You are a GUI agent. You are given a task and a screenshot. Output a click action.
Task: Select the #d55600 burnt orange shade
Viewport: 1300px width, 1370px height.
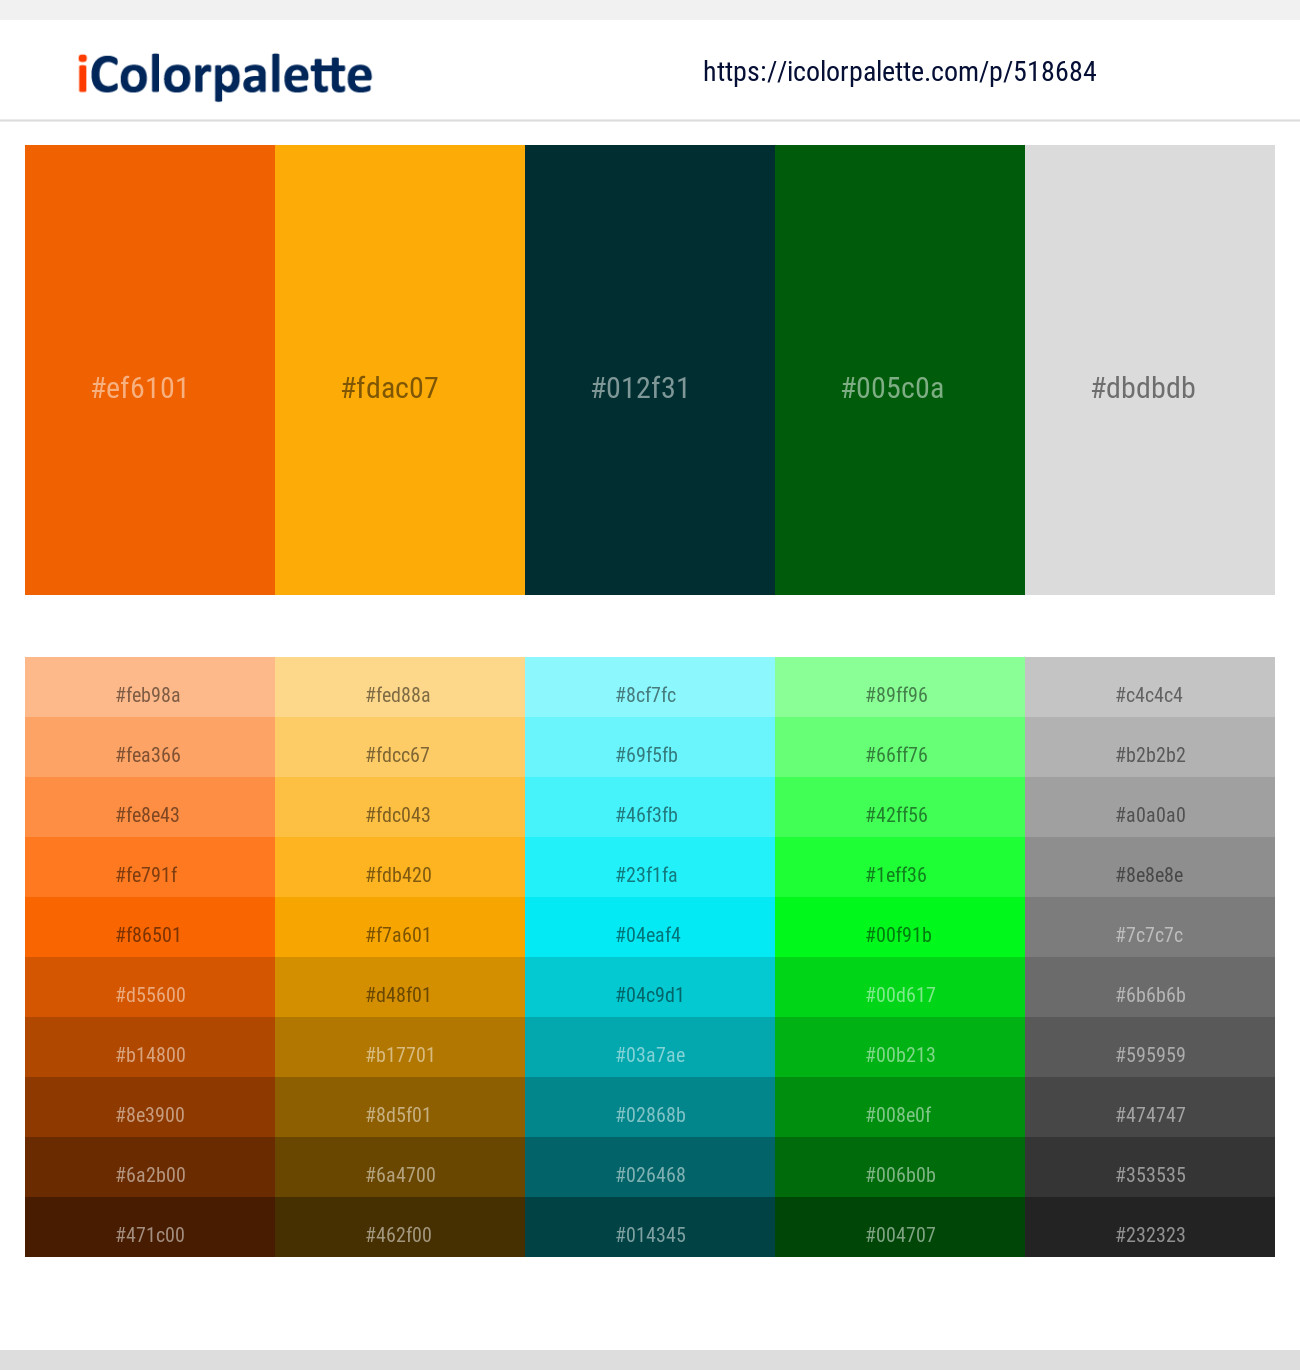[x=150, y=987]
